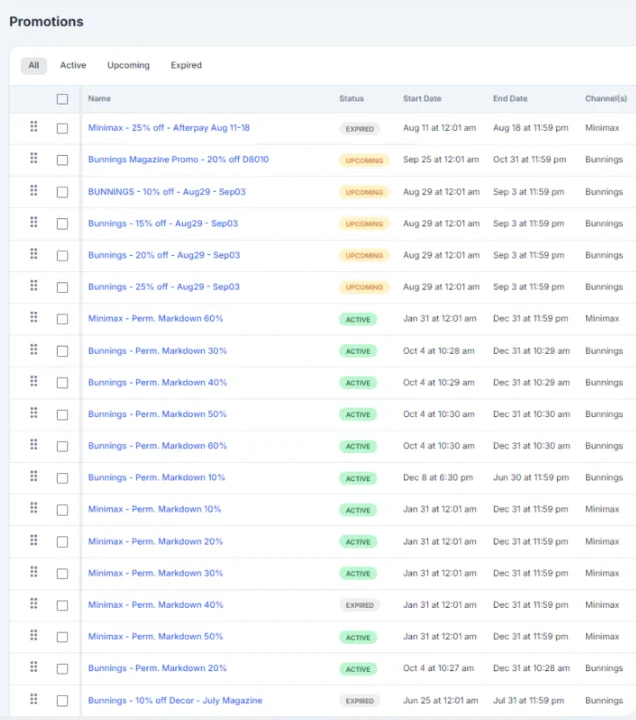Click the Channel(s) column header
This screenshot has height=720, width=636.
(x=606, y=98)
